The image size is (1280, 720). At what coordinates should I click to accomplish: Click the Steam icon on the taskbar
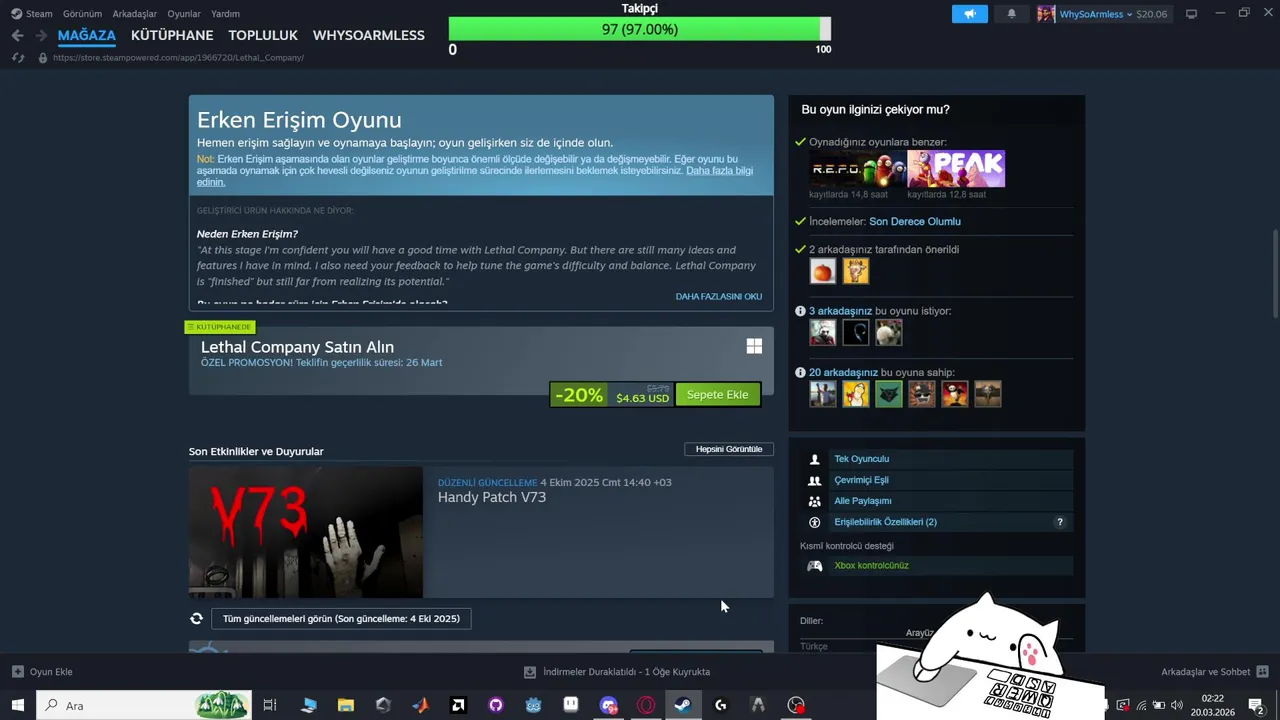click(683, 705)
